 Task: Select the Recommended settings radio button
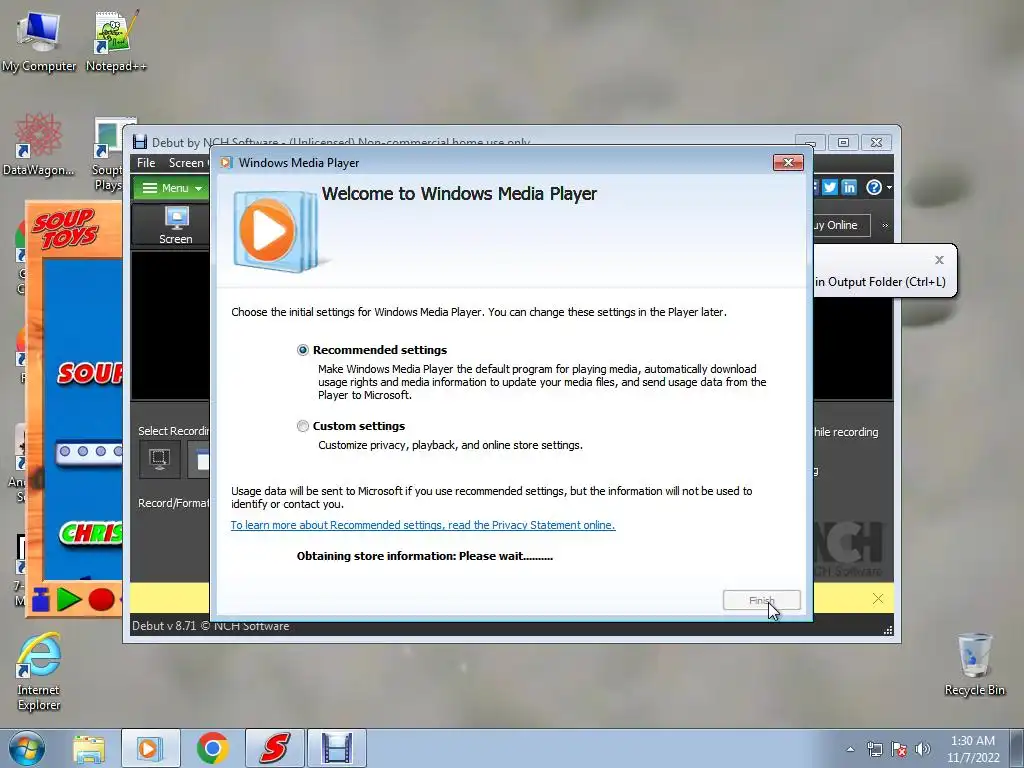[x=302, y=350]
